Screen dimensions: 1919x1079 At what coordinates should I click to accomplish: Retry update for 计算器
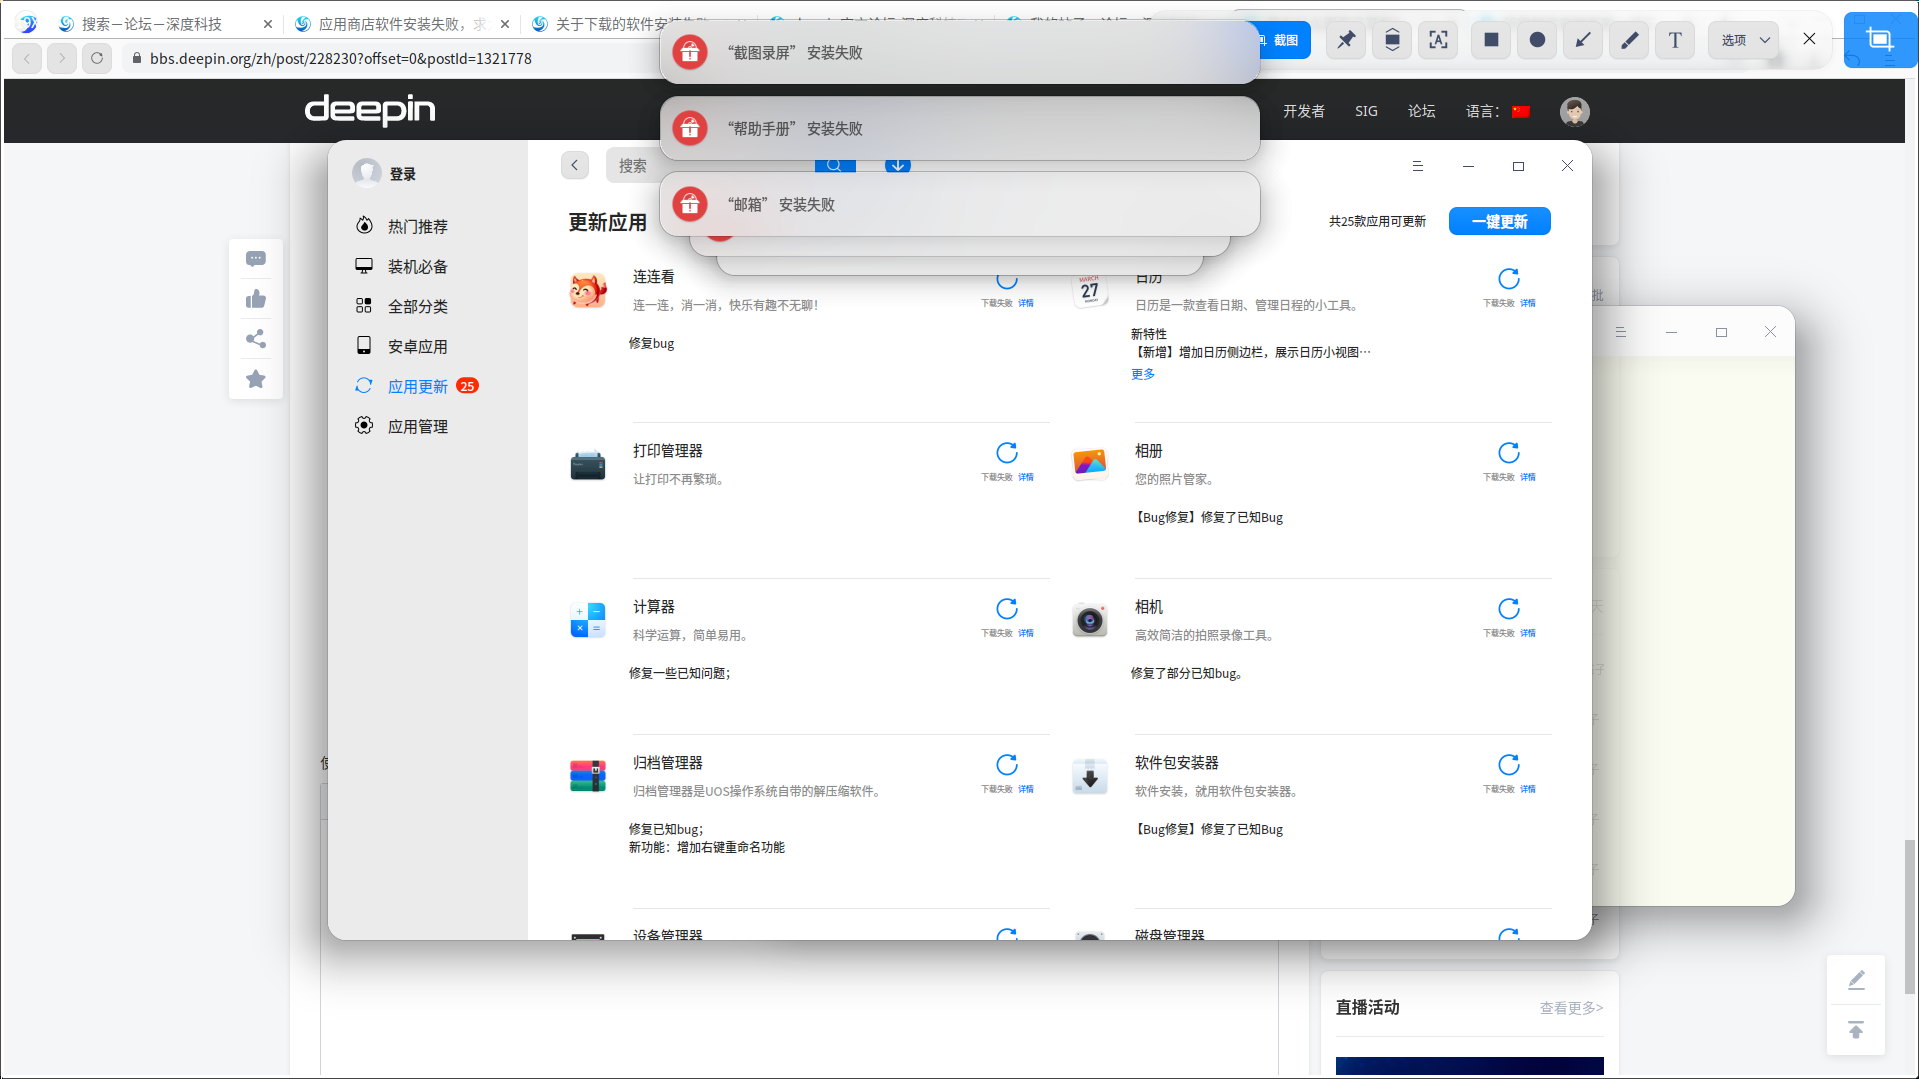tap(1007, 609)
